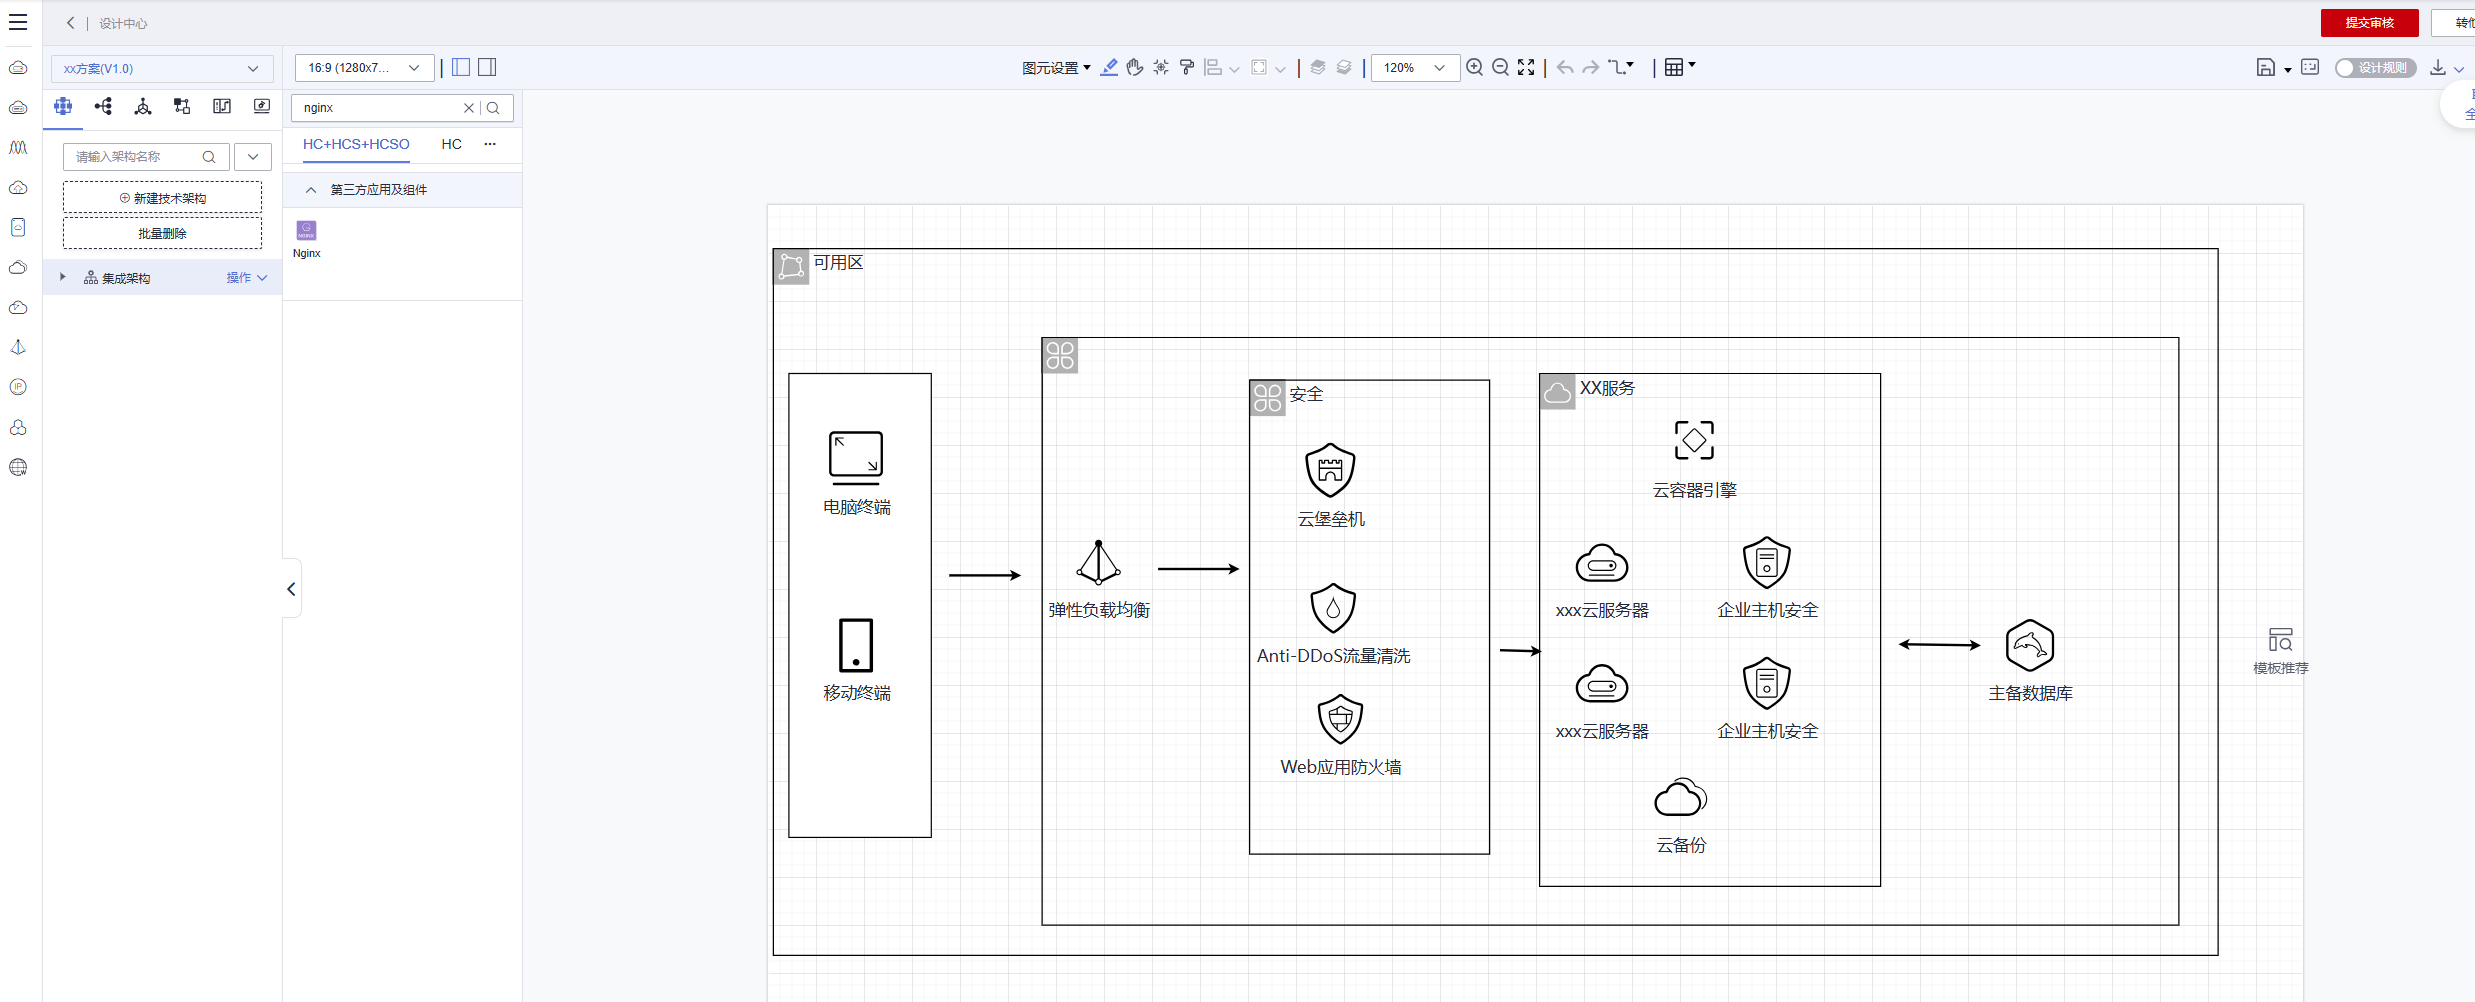Open the download options chevron
The height and width of the screenshot is (1002, 2475).
point(2459,70)
